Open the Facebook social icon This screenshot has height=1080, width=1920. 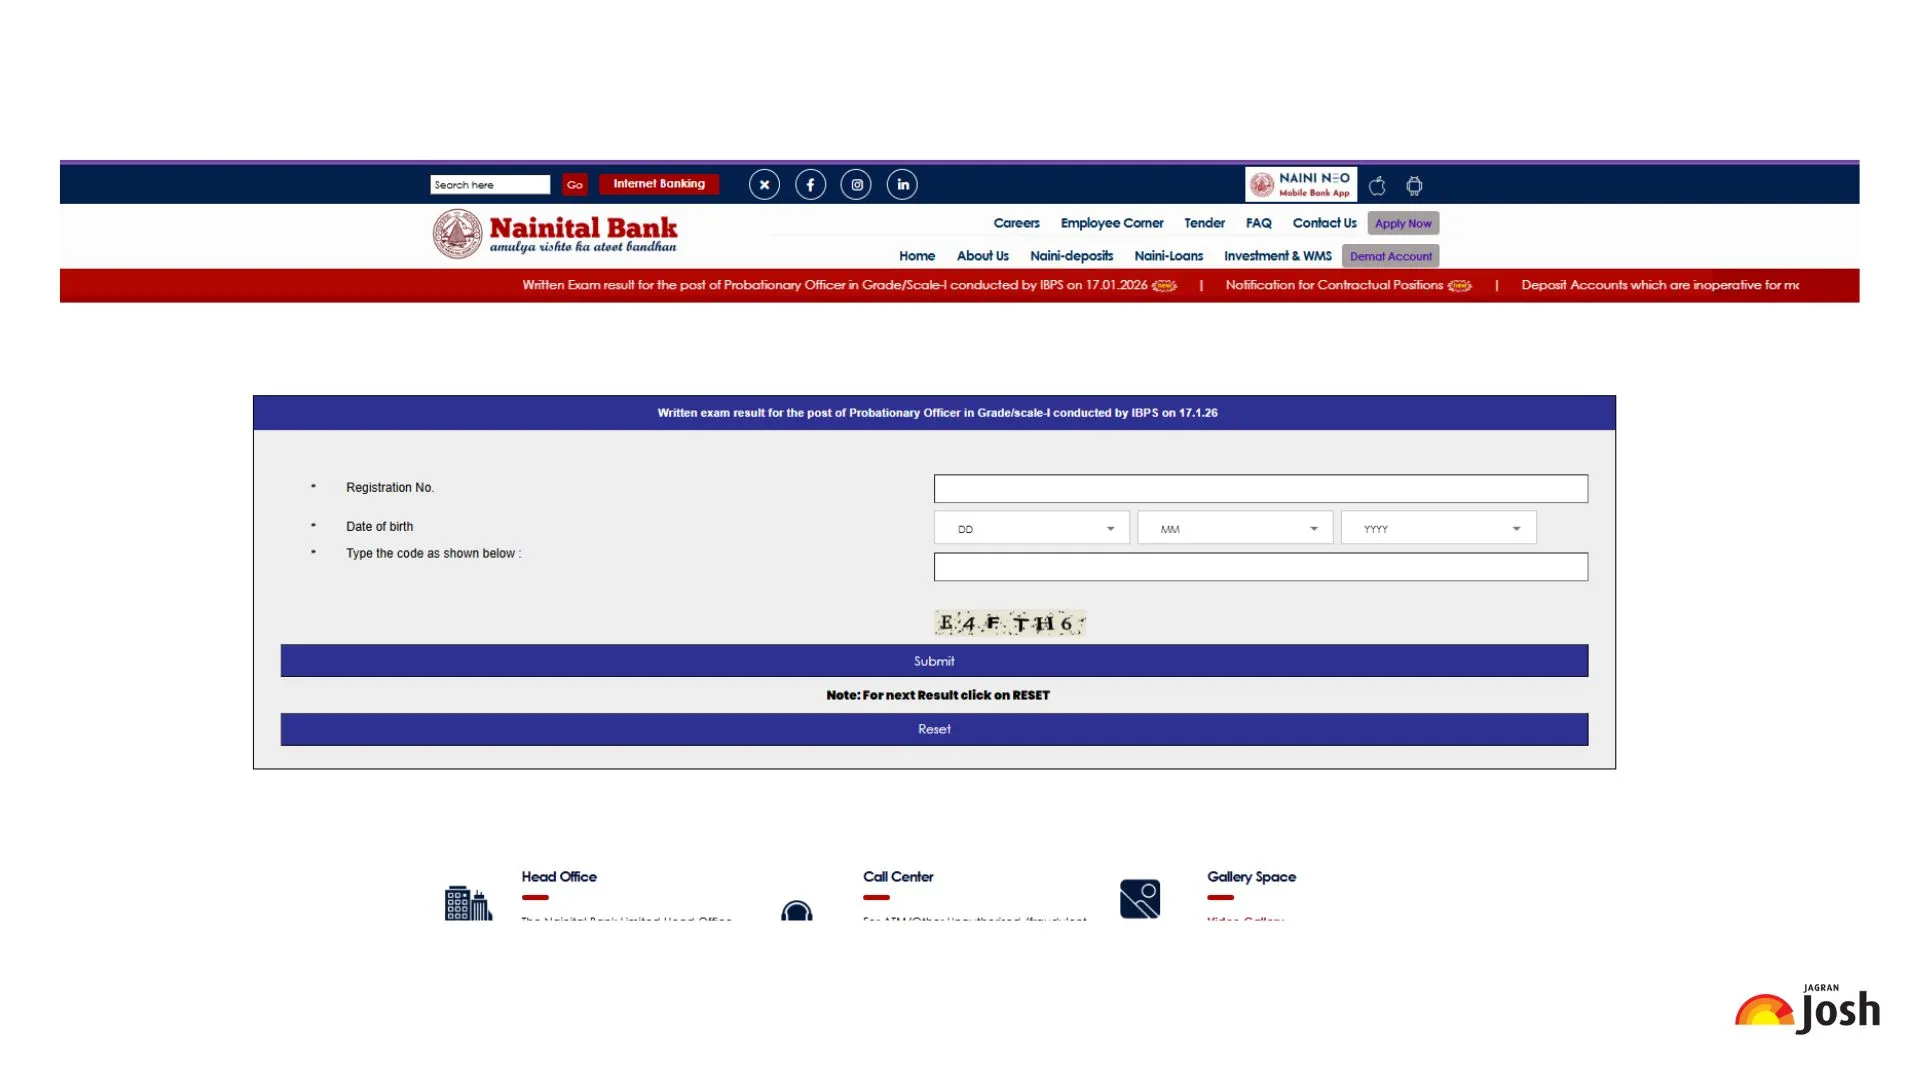(810, 185)
